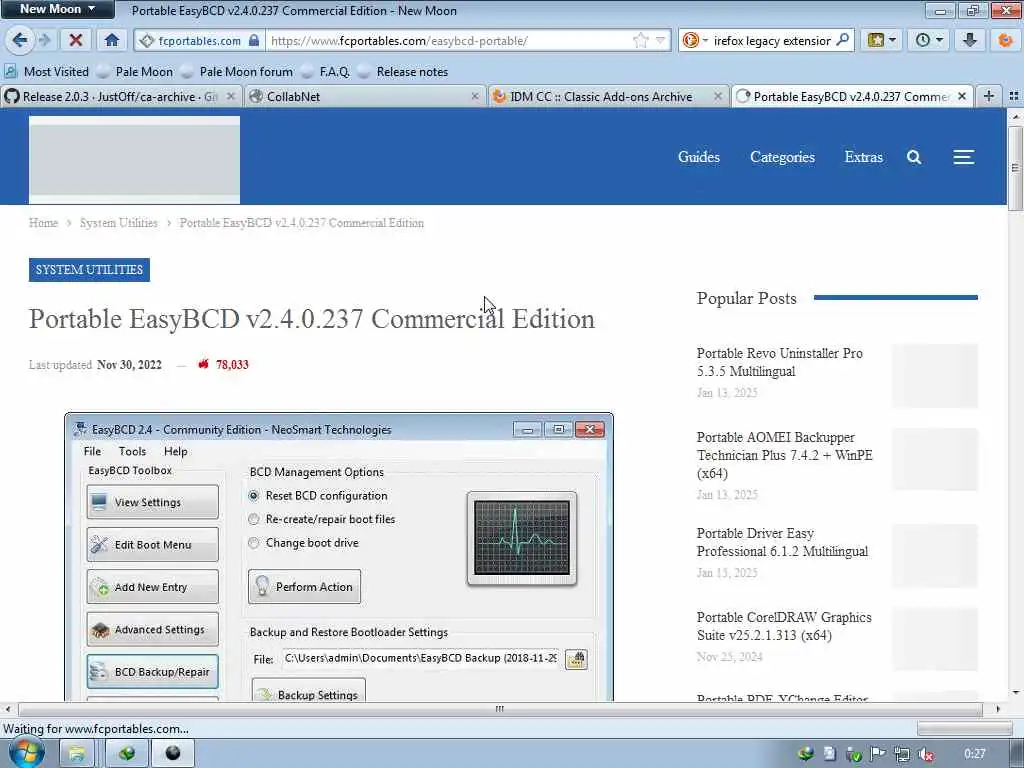1024x768 pixels.
Task: Open Portable Revo Uninstaller Pro post
Action: click(779, 362)
